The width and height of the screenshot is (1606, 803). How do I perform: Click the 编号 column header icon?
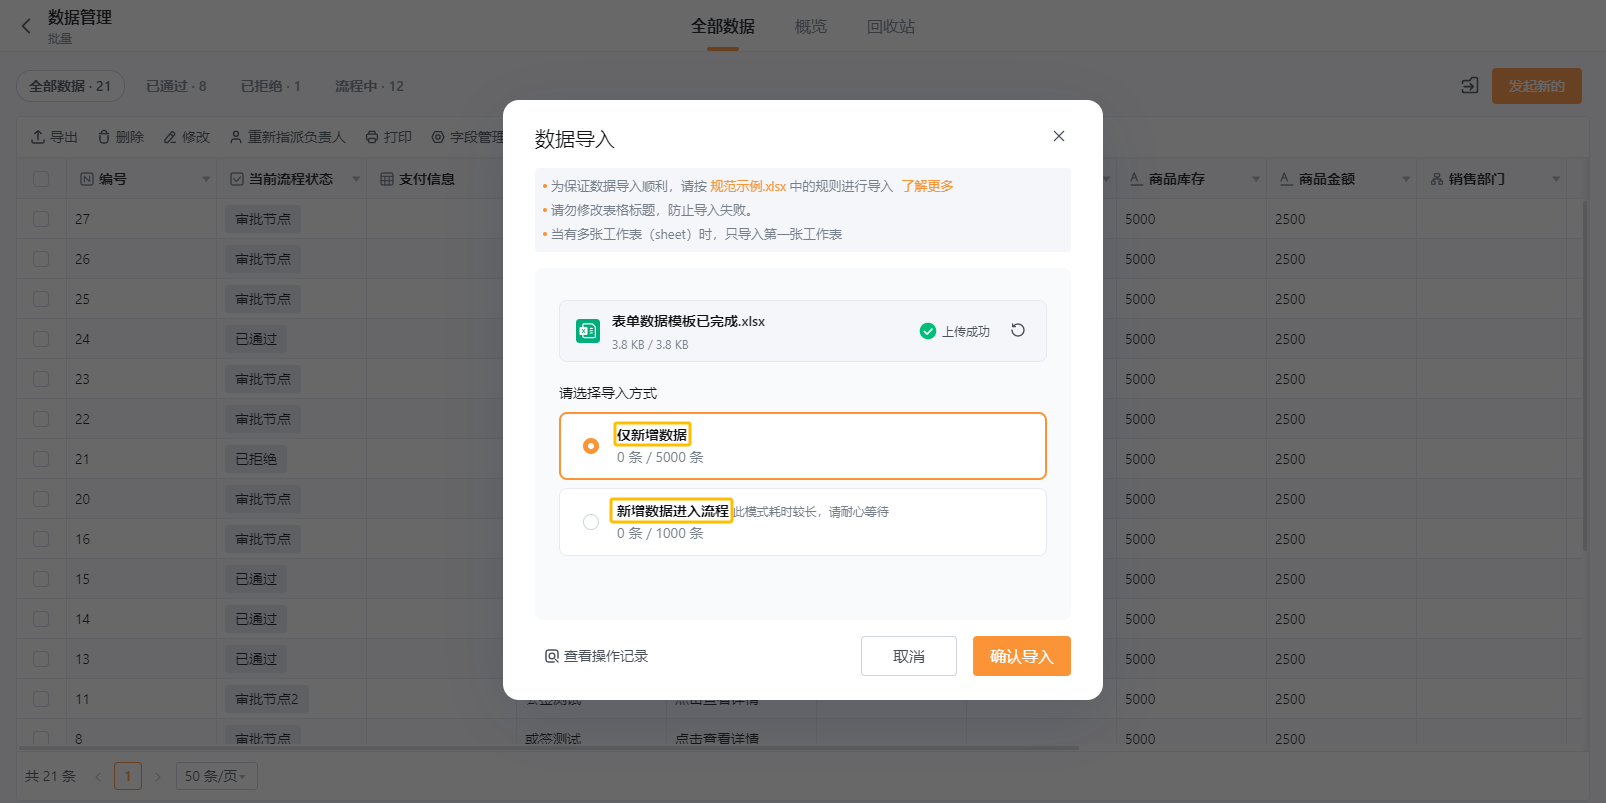coord(87,179)
